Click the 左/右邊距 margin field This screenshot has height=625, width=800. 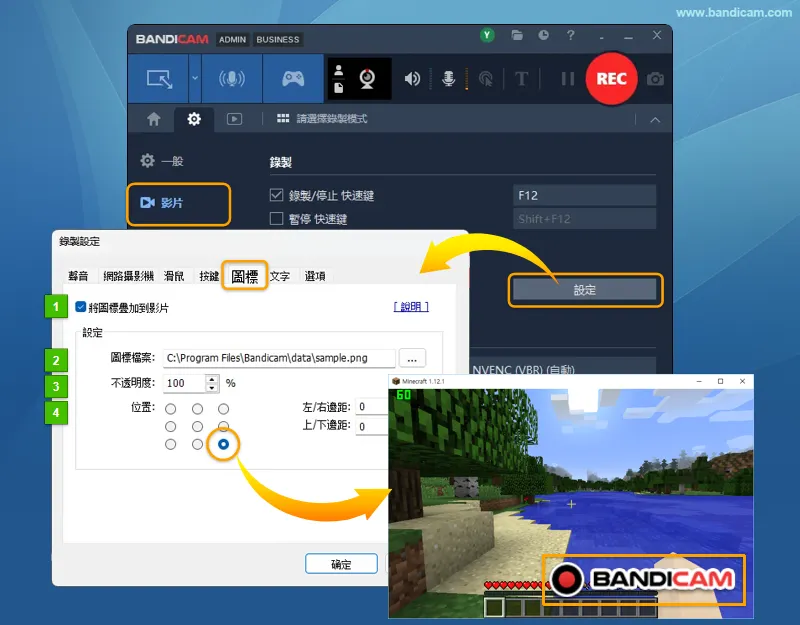click(372, 407)
